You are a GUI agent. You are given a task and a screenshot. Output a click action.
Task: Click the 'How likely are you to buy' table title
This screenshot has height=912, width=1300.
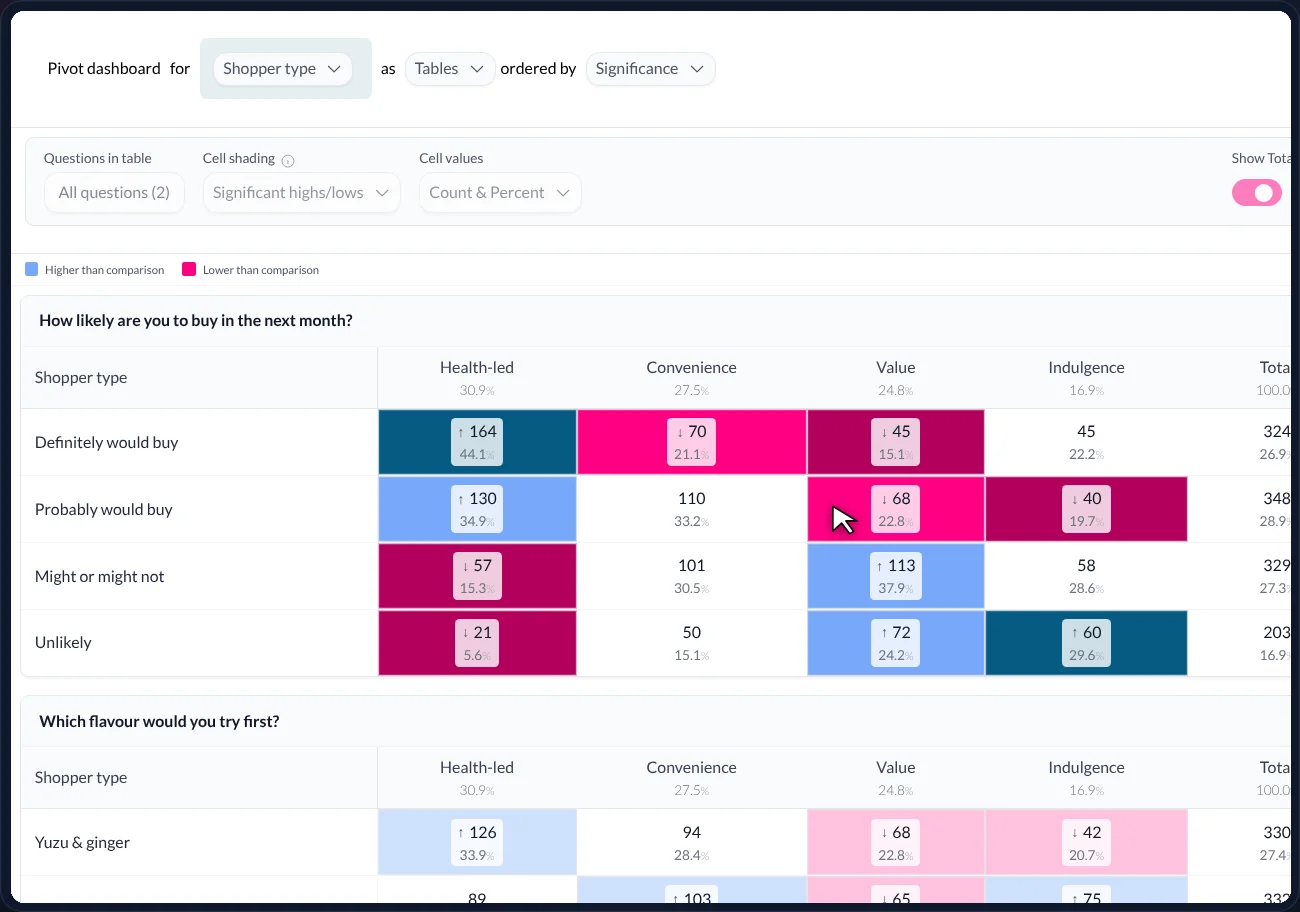[x=196, y=321]
